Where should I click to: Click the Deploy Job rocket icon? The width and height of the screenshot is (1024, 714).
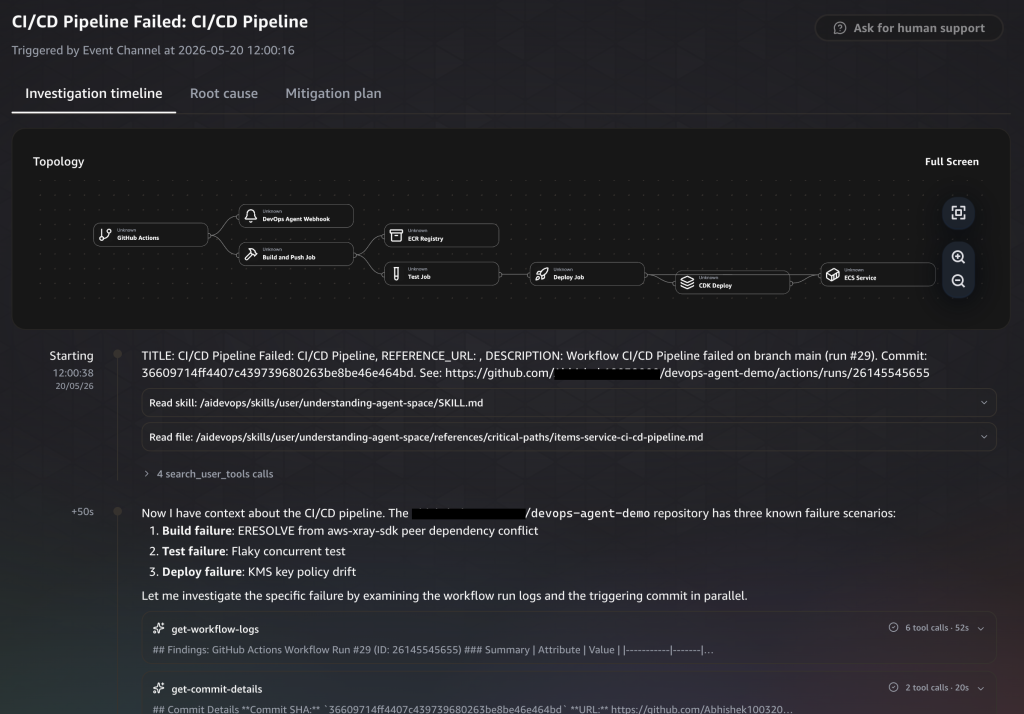tap(542, 274)
